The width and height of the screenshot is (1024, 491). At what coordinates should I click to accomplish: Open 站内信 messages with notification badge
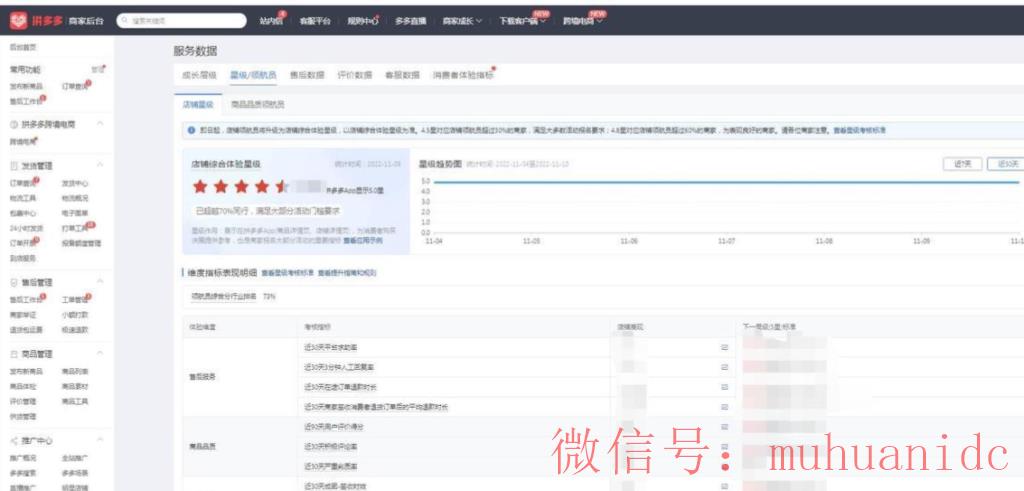tap(270, 20)
